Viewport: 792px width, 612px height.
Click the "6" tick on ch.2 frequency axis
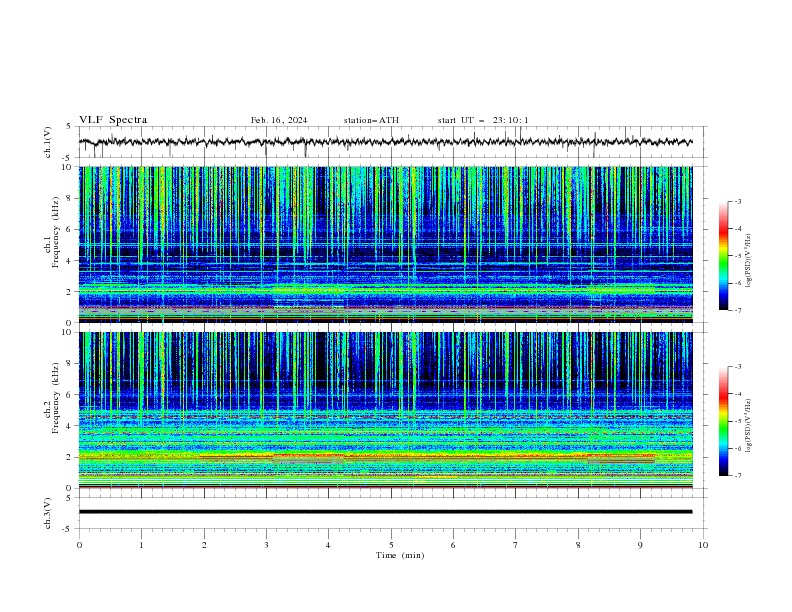[x=71, y=394]
